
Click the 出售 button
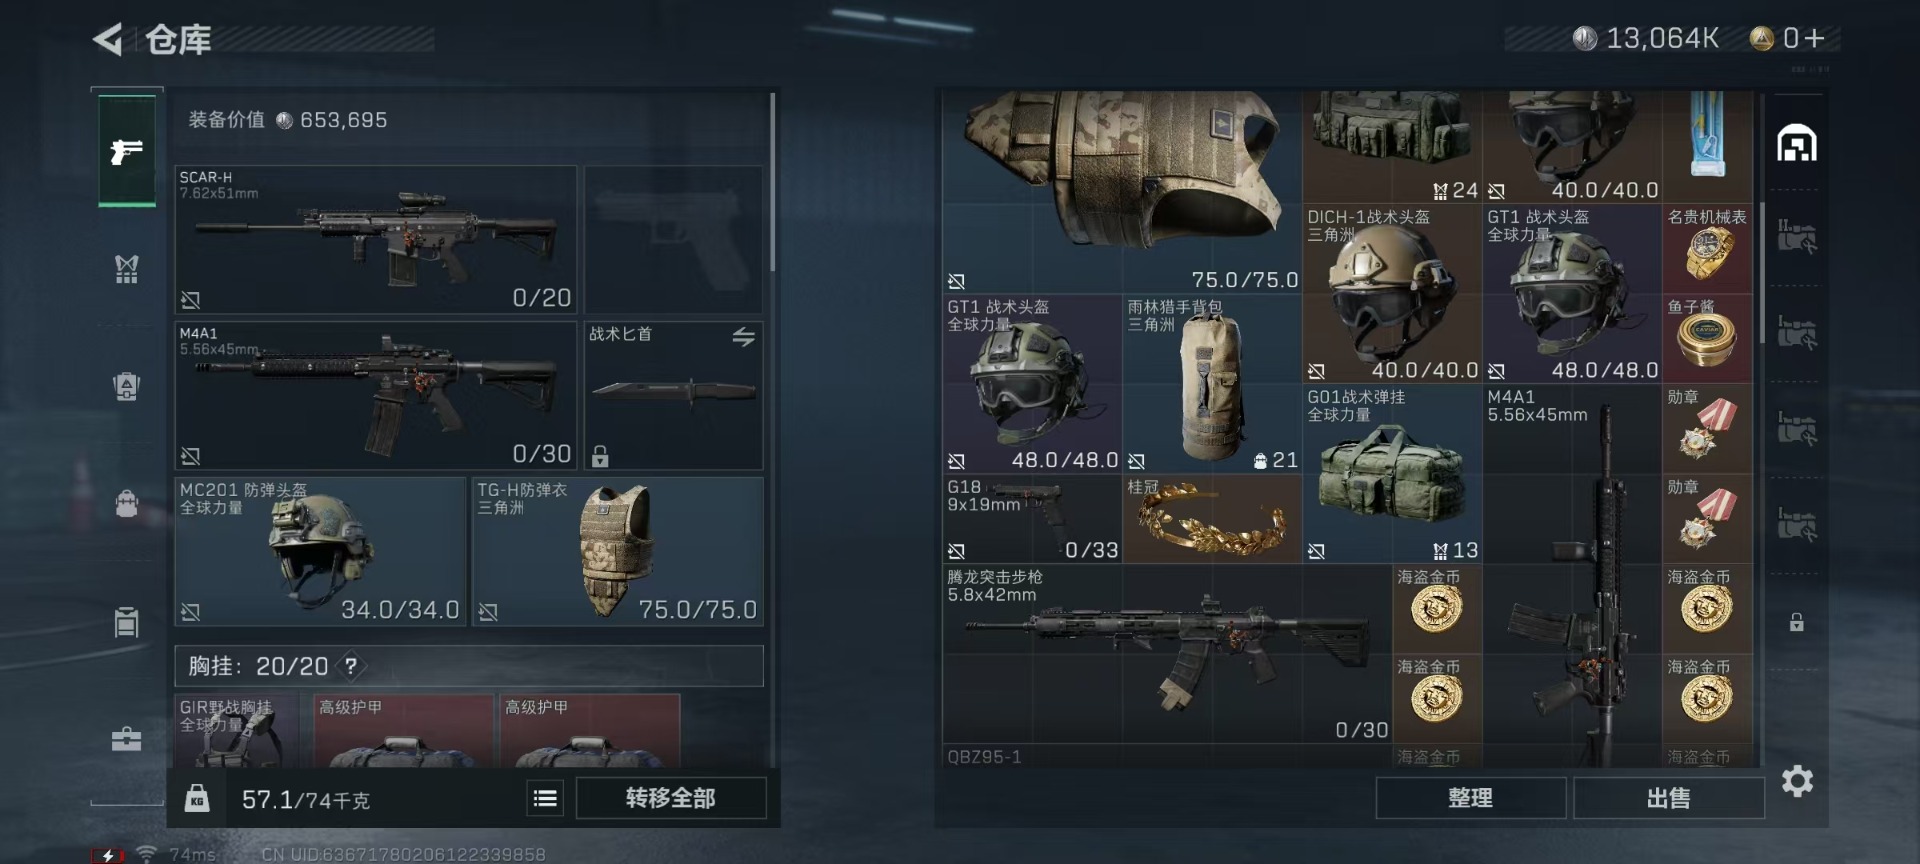(1668, 798)
